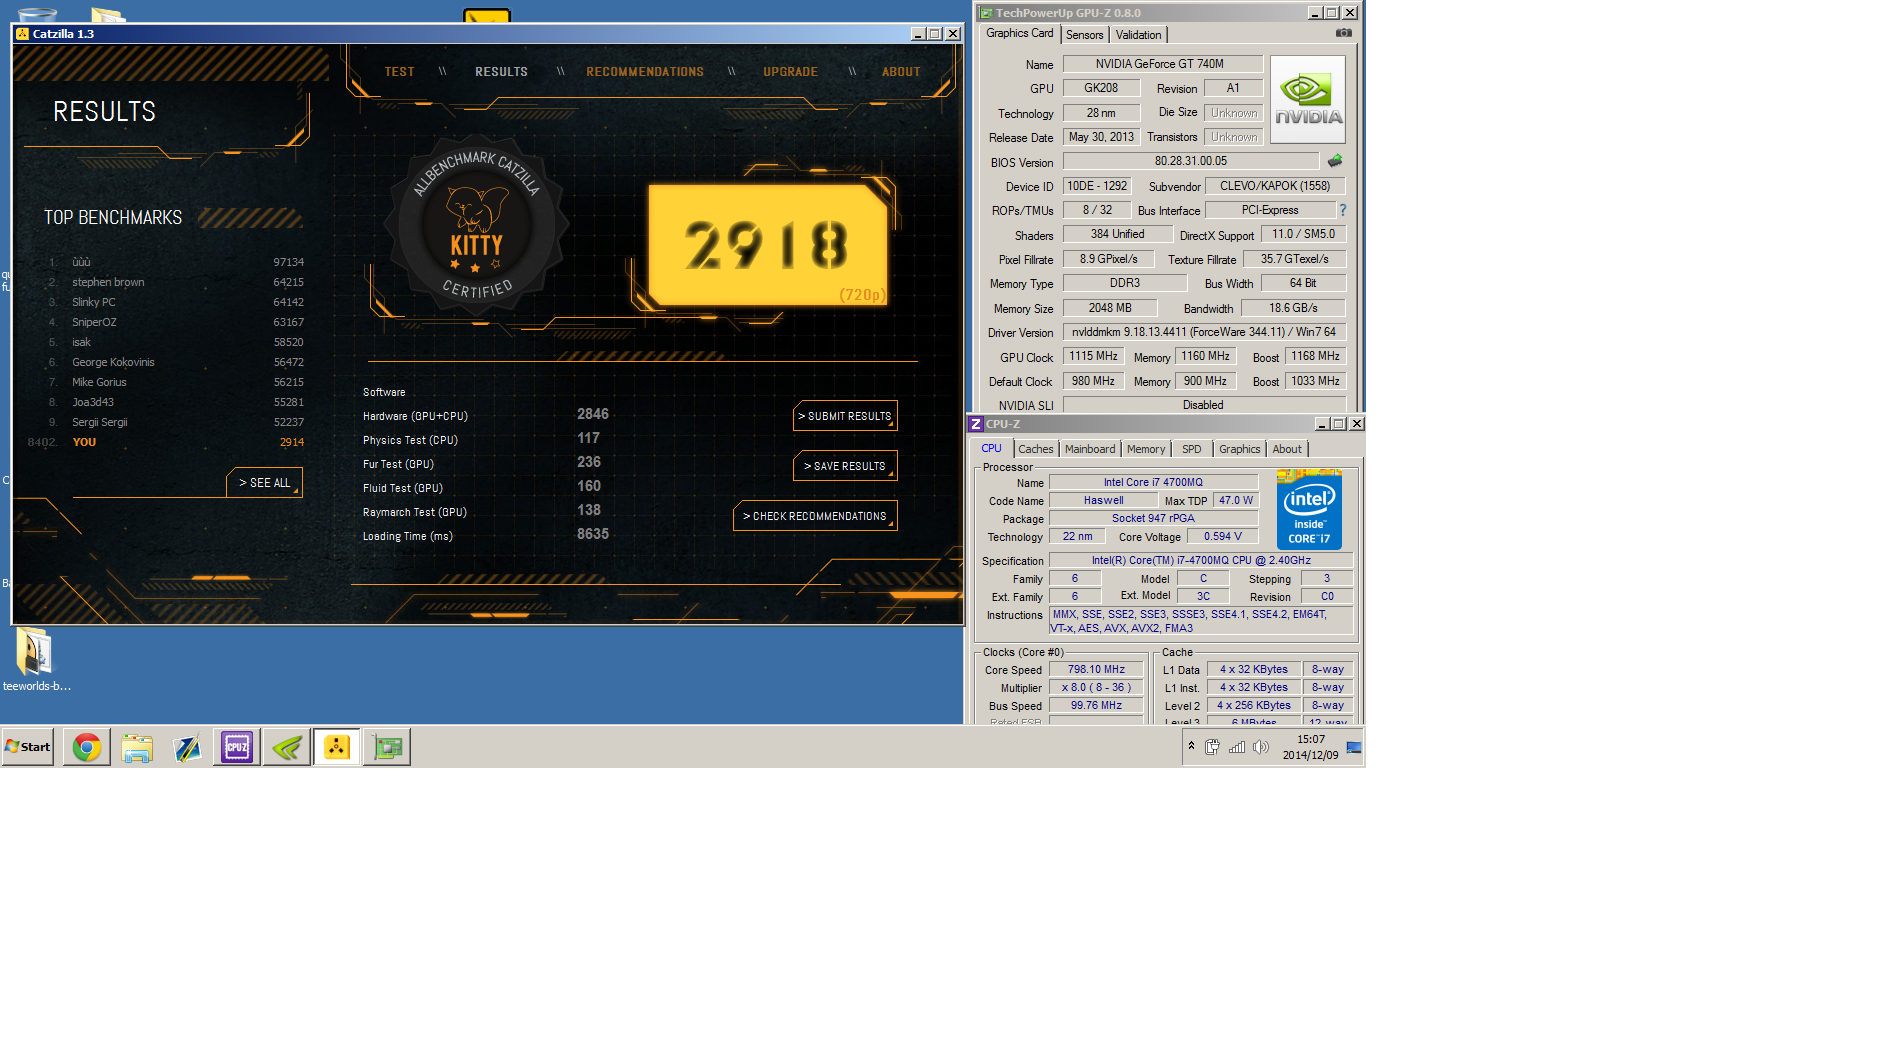Click the SUBMIT RESULTS button

pyautogui.click(x=845, y=416)
